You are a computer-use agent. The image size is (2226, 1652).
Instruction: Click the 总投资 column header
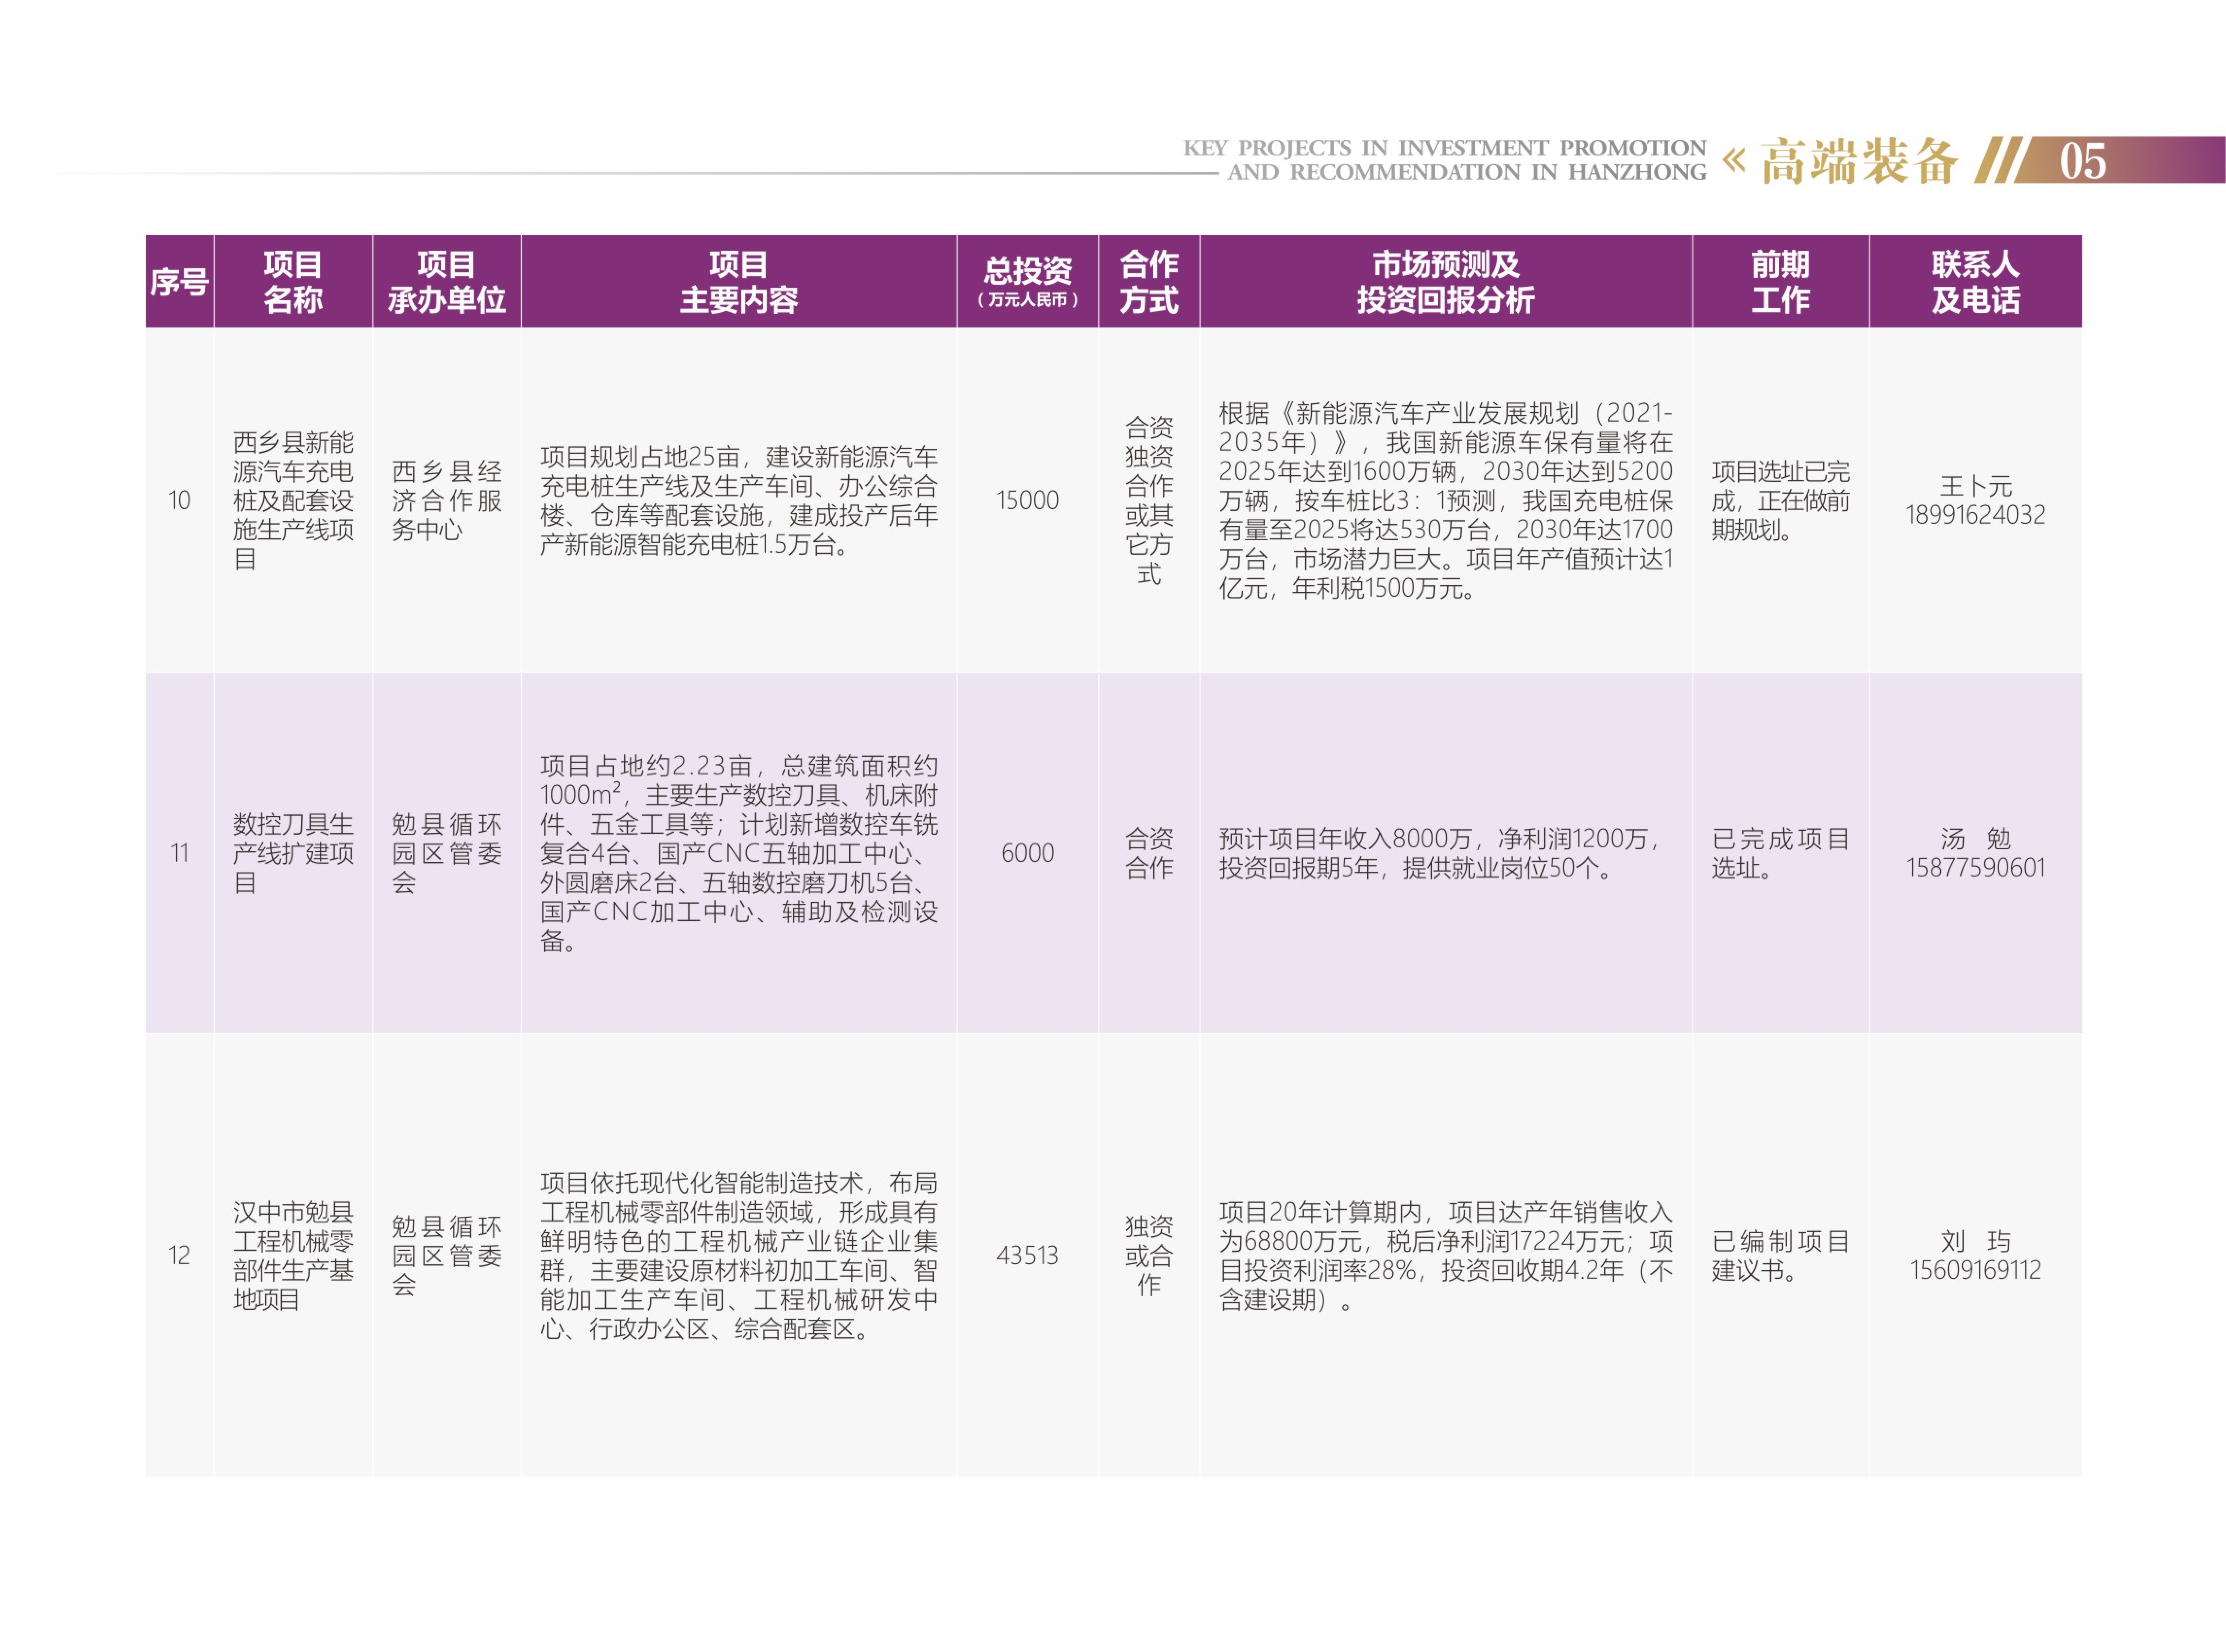[x=1027, y=282]
